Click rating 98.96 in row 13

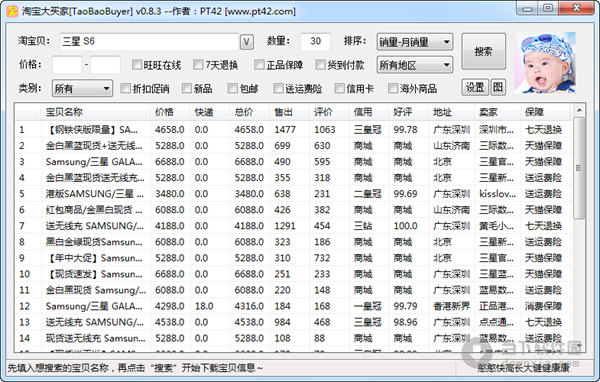pos(405,323)
